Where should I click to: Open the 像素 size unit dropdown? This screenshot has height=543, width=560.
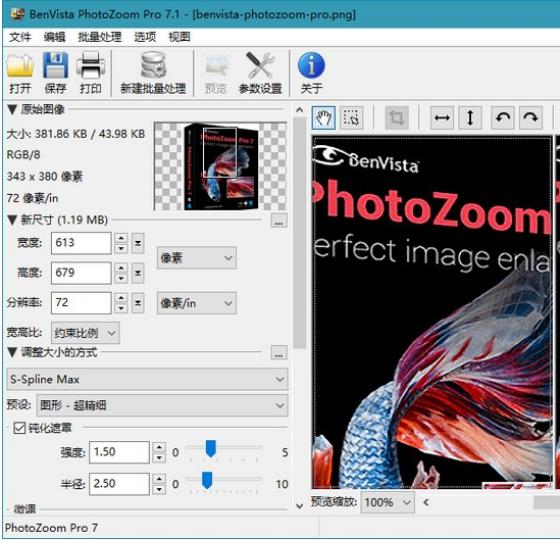(x=196, y=258)
